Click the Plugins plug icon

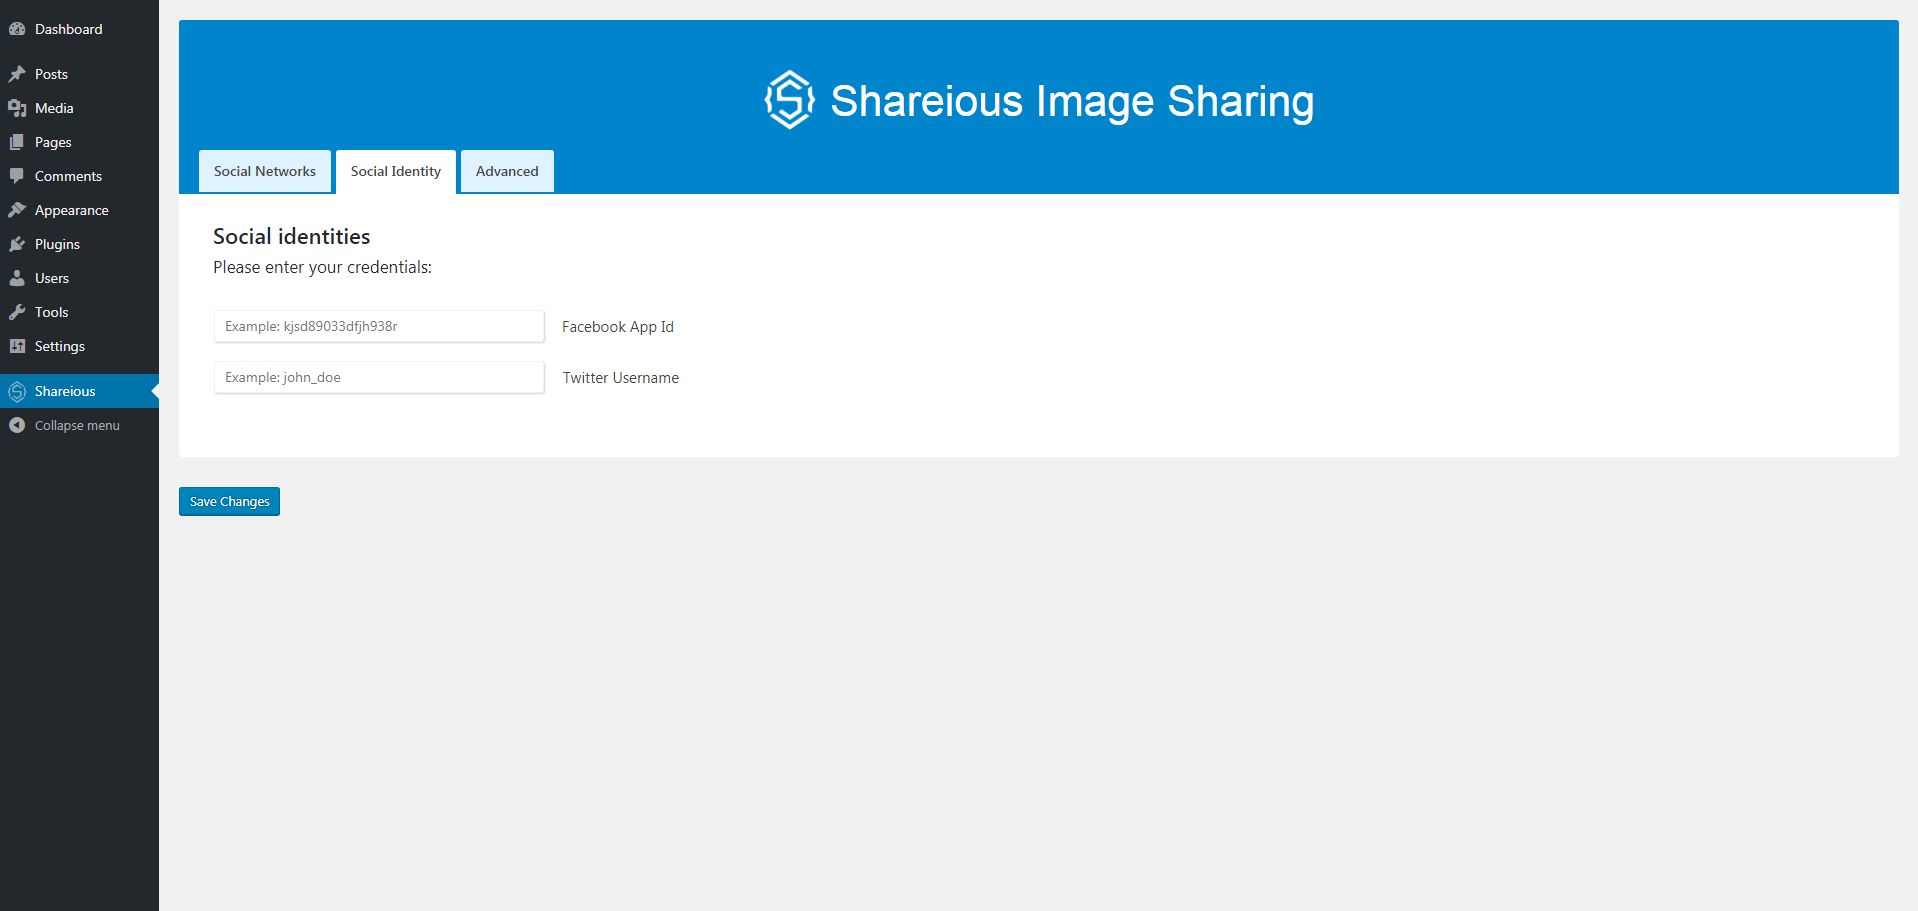coord(17,244)
